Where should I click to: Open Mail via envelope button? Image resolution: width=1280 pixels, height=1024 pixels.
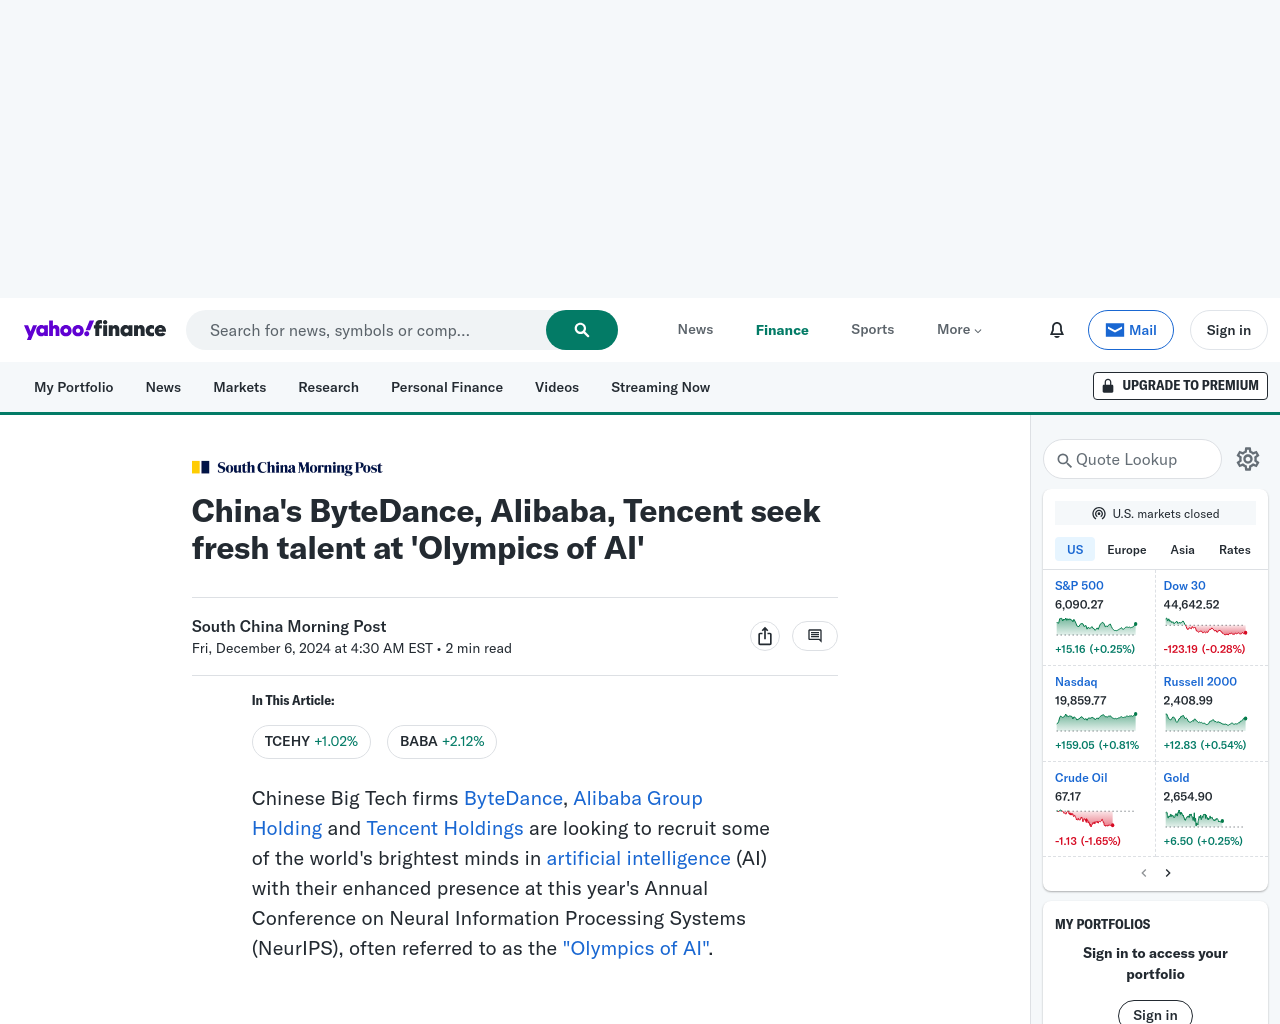pos(1131,330)
